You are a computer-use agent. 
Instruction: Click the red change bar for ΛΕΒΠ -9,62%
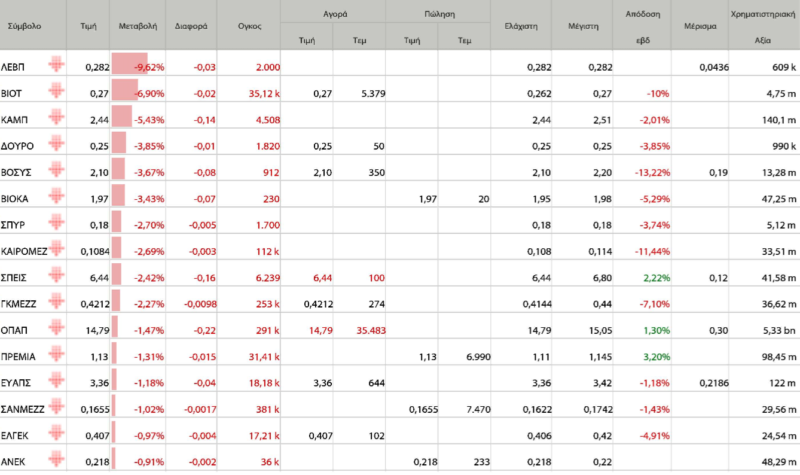click(x=130, y=67)
